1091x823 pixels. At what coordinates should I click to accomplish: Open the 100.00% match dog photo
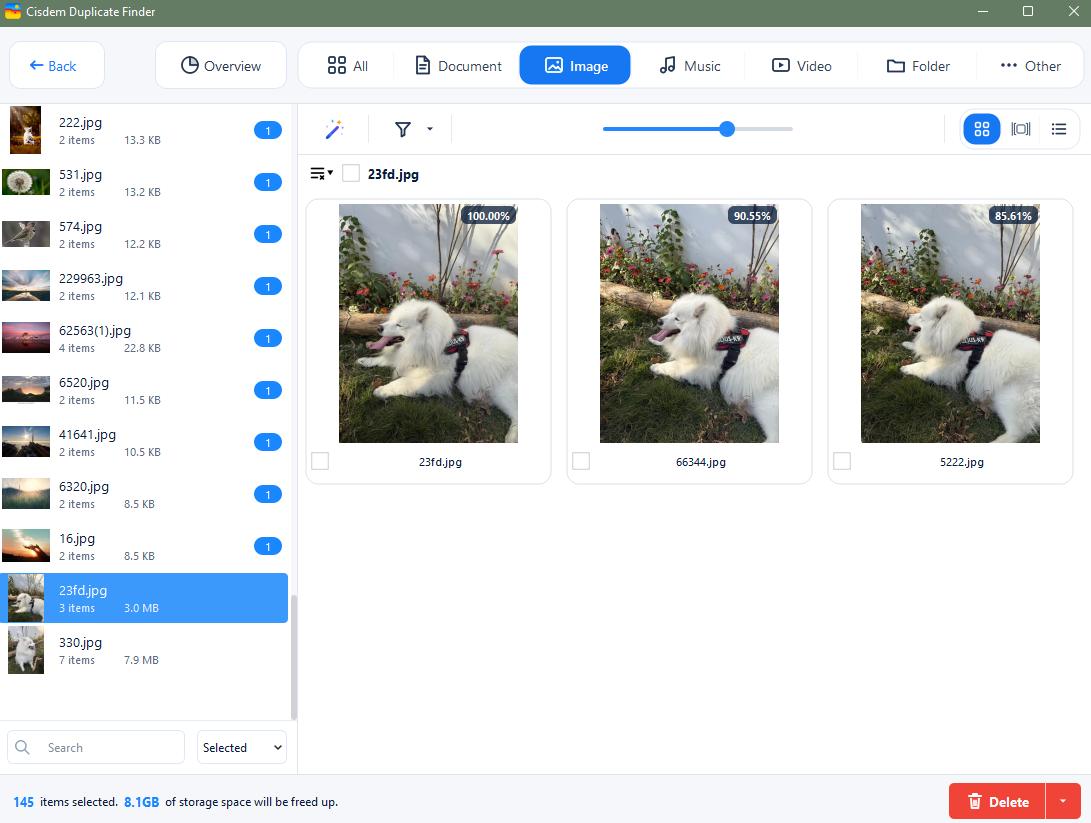[428, 323]
